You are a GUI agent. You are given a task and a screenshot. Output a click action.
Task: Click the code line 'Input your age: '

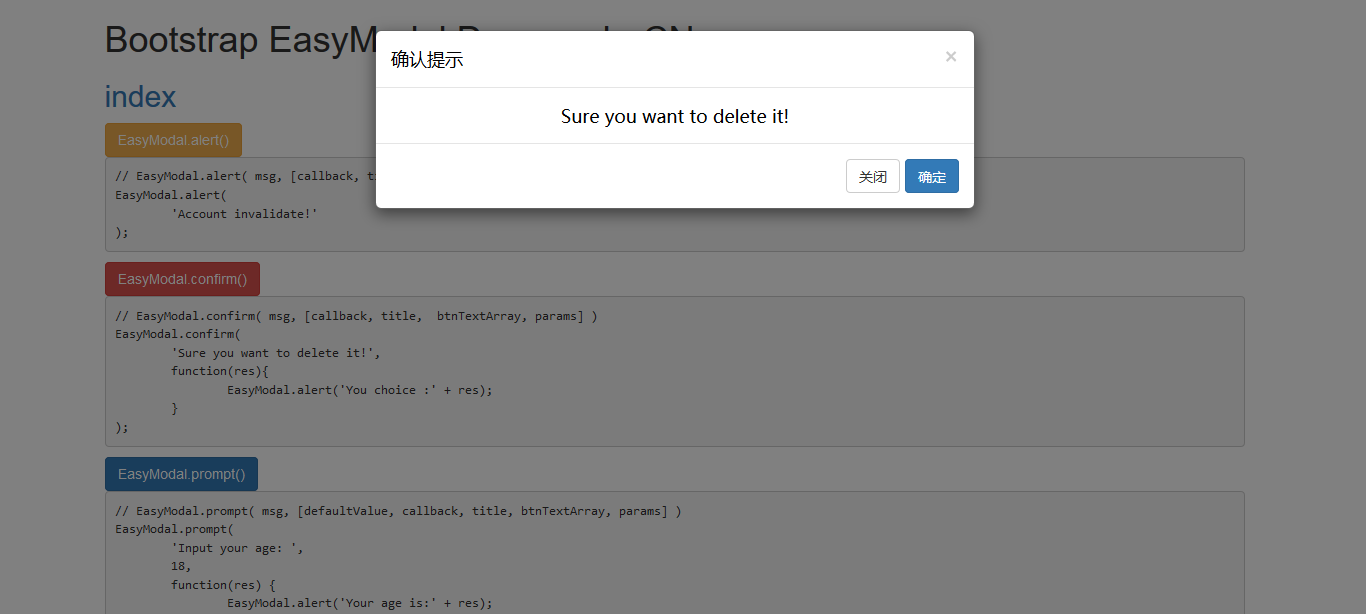click(237, 548)
